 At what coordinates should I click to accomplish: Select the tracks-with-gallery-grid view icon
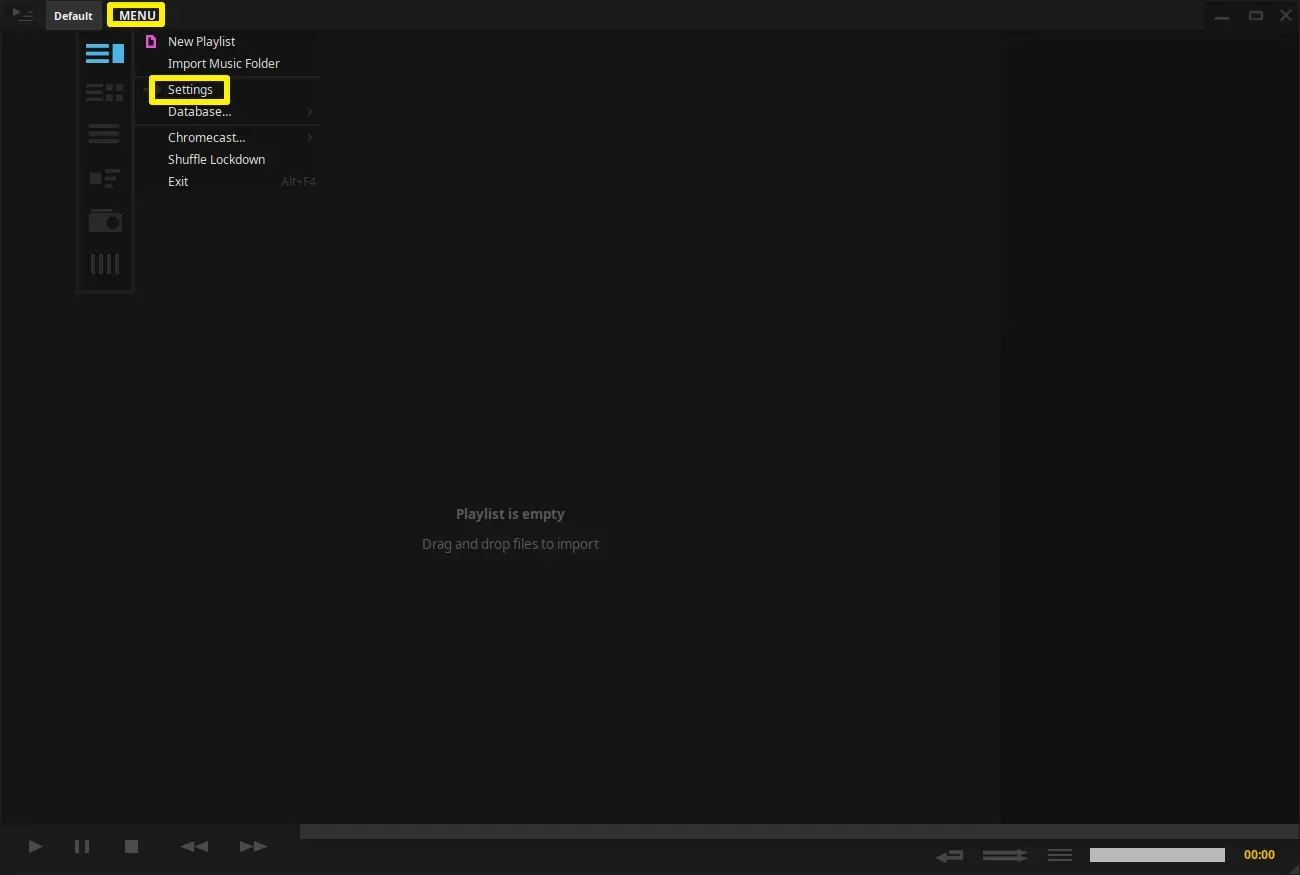point(105,93)
